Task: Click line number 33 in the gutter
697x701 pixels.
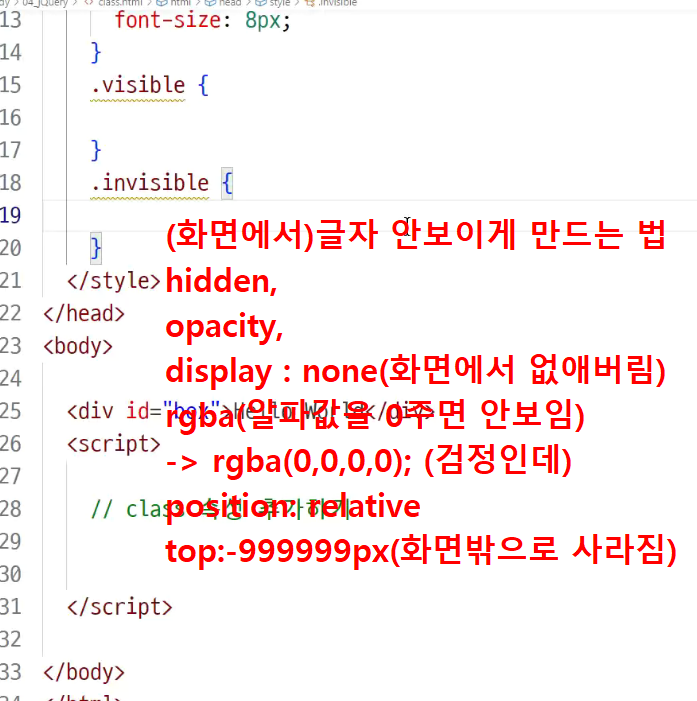Action: [x=10, y=672]
